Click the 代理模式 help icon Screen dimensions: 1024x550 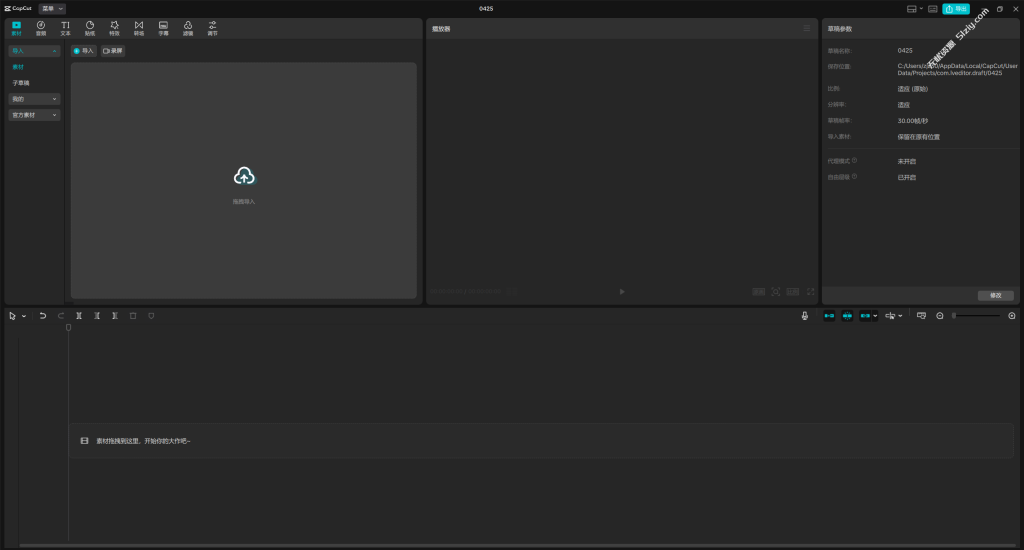click(854, 161)
